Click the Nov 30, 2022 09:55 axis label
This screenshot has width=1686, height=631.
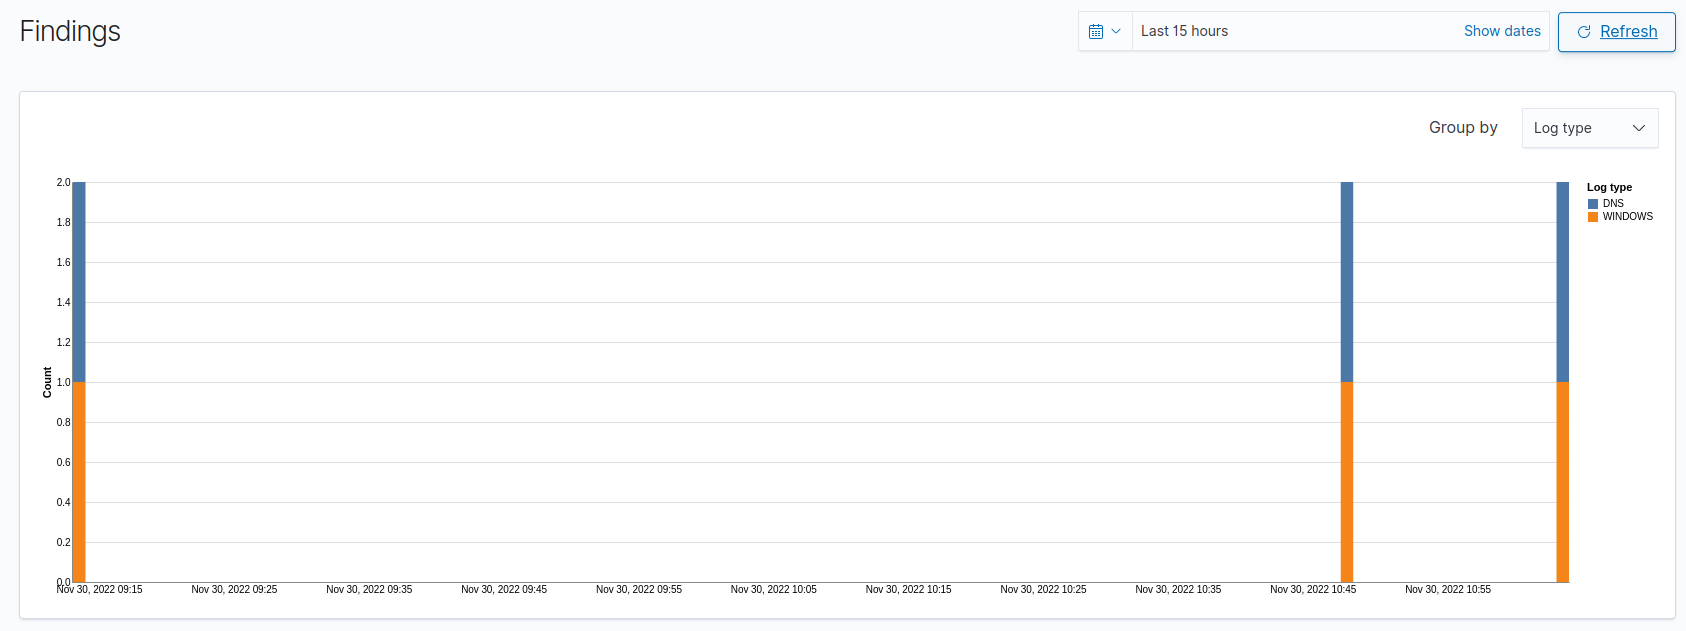pos(639,590)
